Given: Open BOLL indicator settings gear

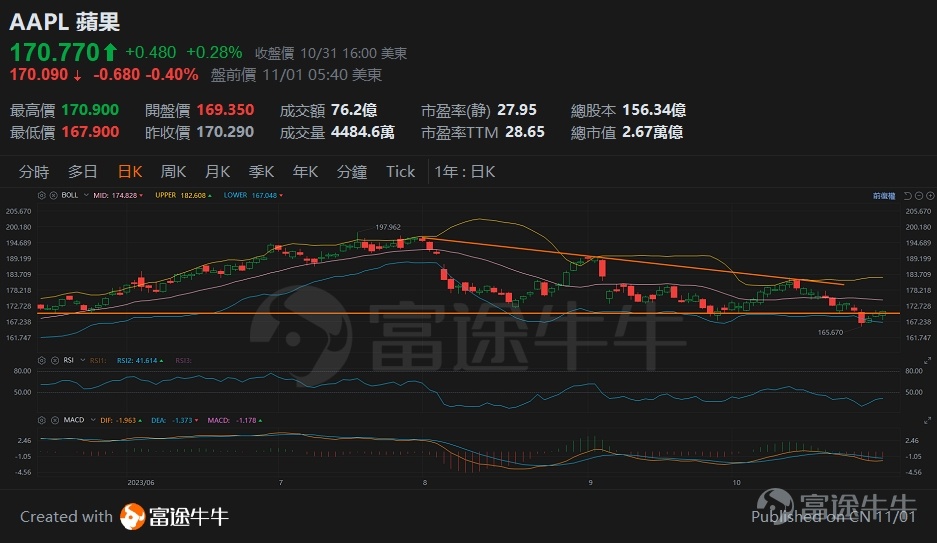Looking at the screenshot, I should click(42, 195).
